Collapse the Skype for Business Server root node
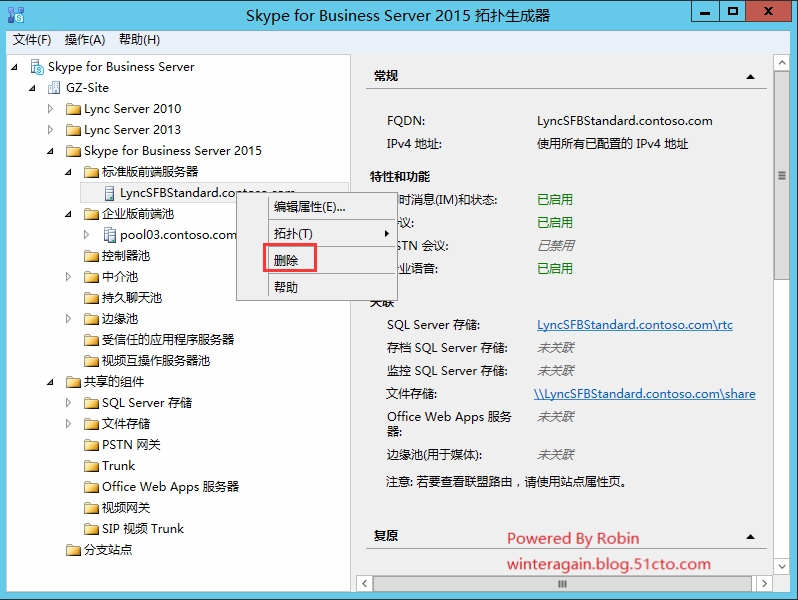Image resolution: width=798 pixels, height=600 pixels. 14,67
